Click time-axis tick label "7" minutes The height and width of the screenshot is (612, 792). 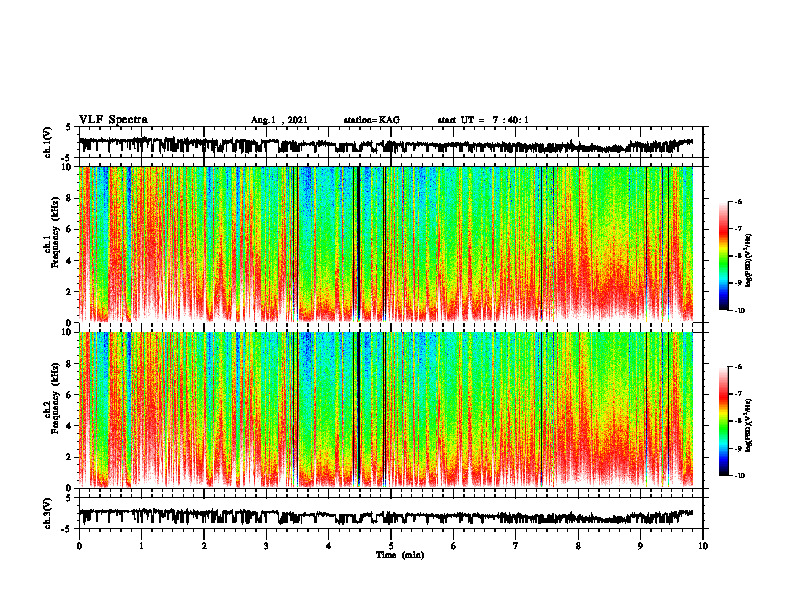(x=516, y=546)
